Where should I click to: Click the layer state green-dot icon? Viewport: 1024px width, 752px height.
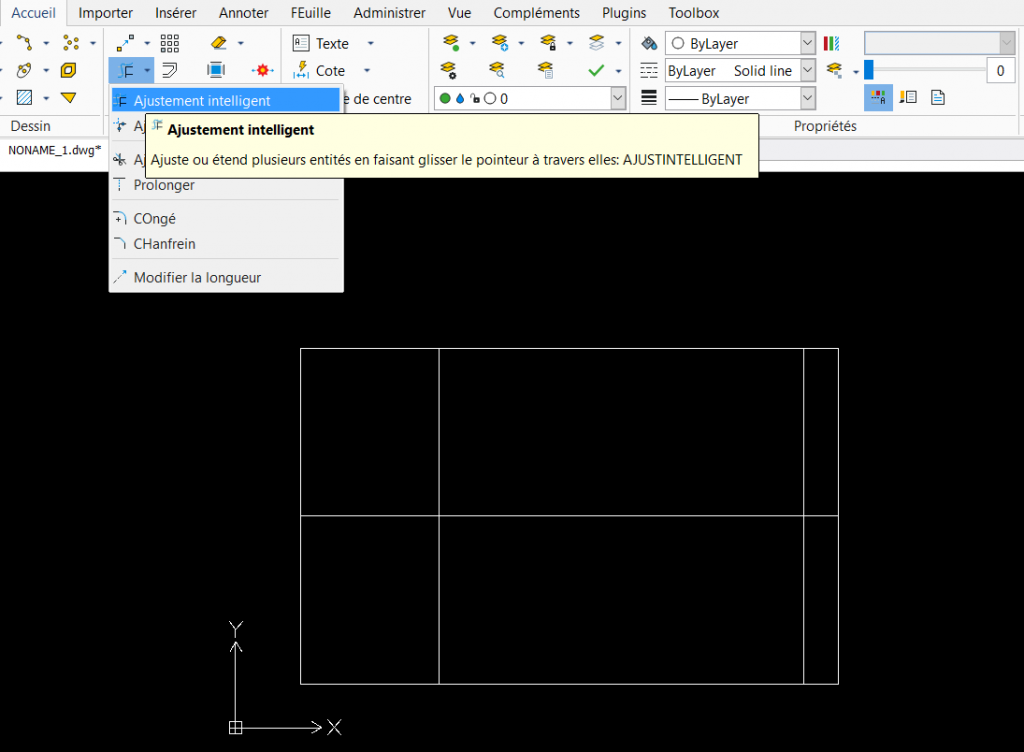point(451,43)
